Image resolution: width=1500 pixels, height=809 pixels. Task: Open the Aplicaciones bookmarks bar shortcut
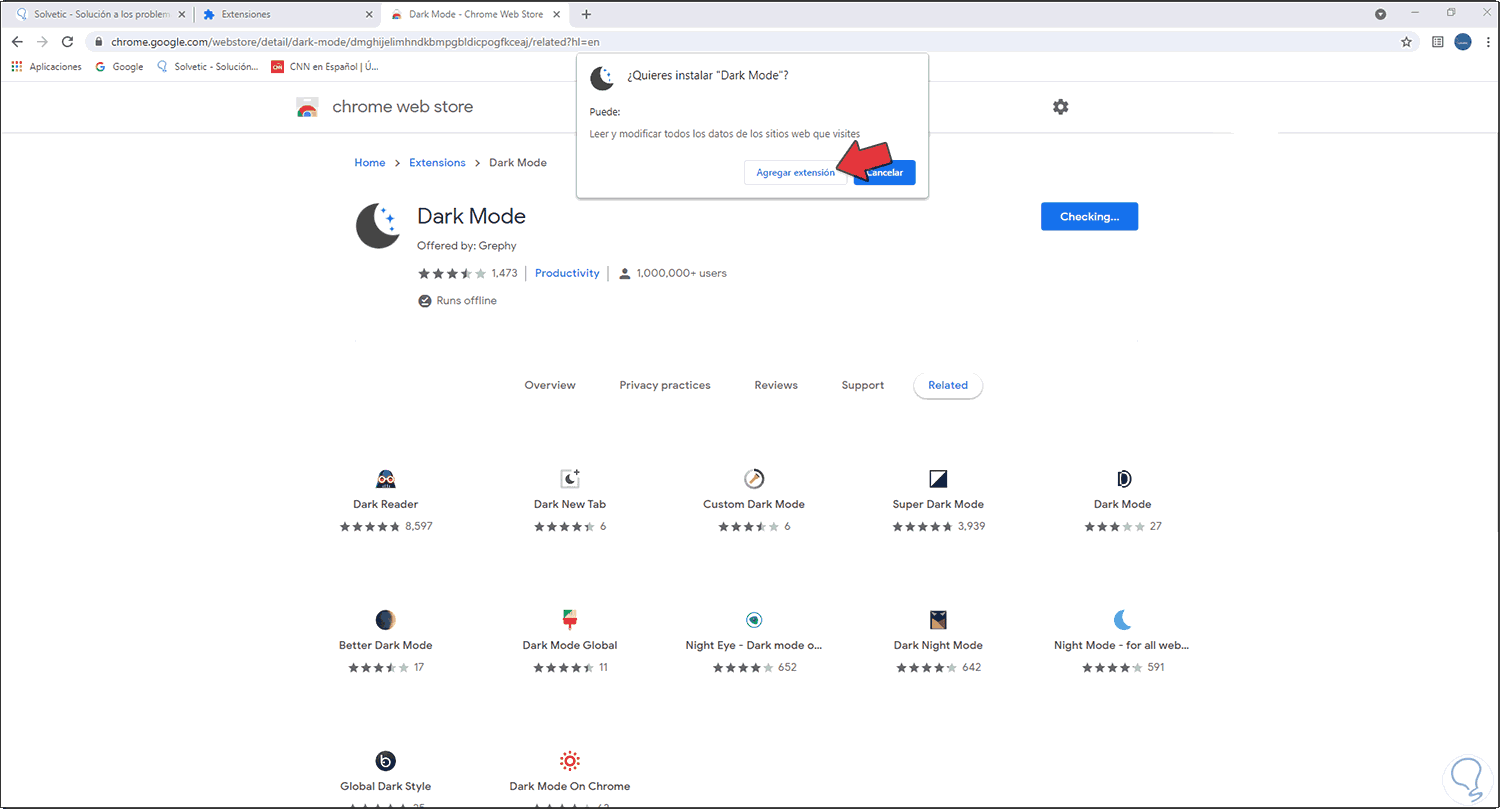(x=46, y=67)
